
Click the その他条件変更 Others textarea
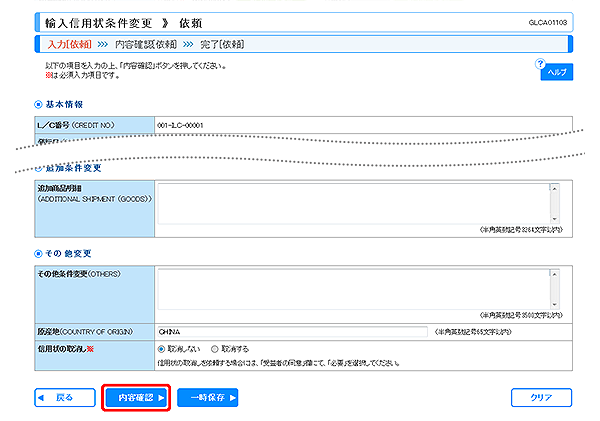click(354, 289)
